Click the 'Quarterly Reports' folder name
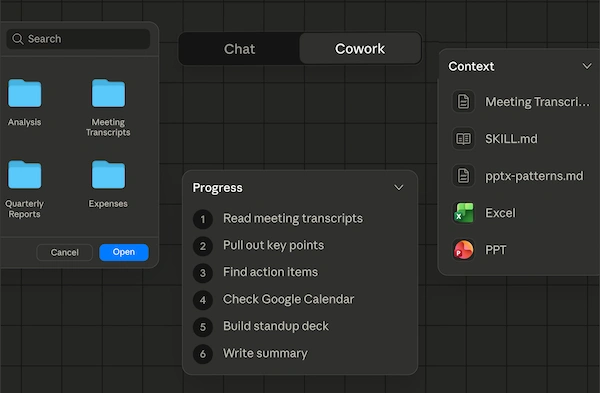 click(x=24, y=209)
